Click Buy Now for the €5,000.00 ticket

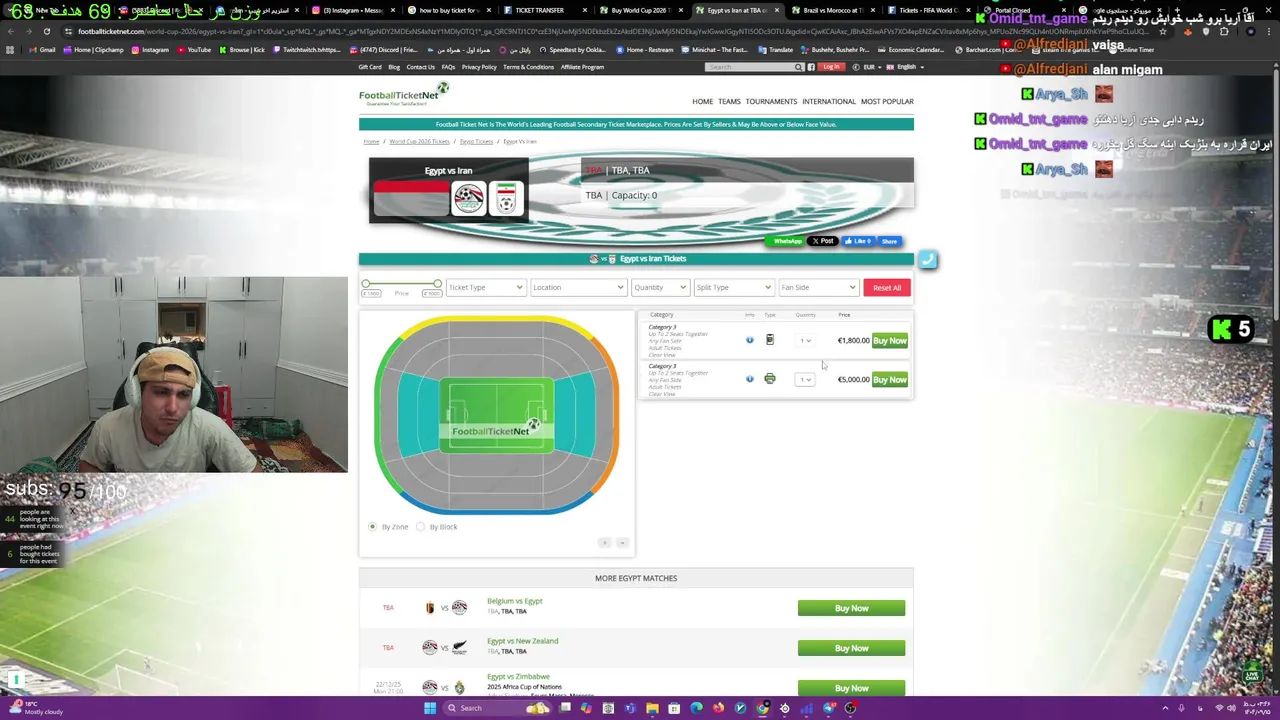click(x=889, y=379)
